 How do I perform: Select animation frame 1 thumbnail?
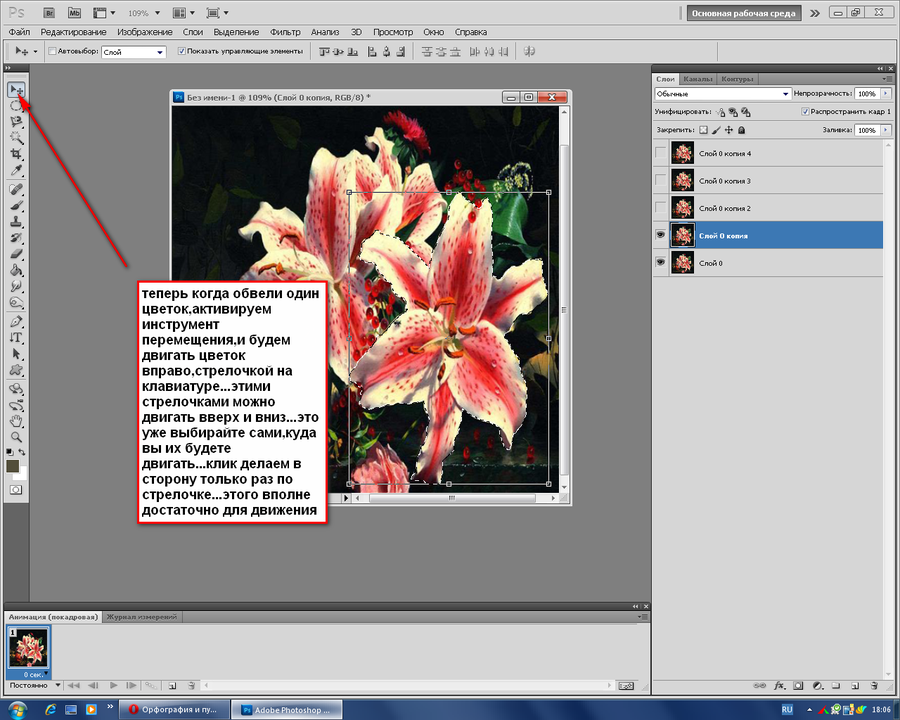pos(29,647)
